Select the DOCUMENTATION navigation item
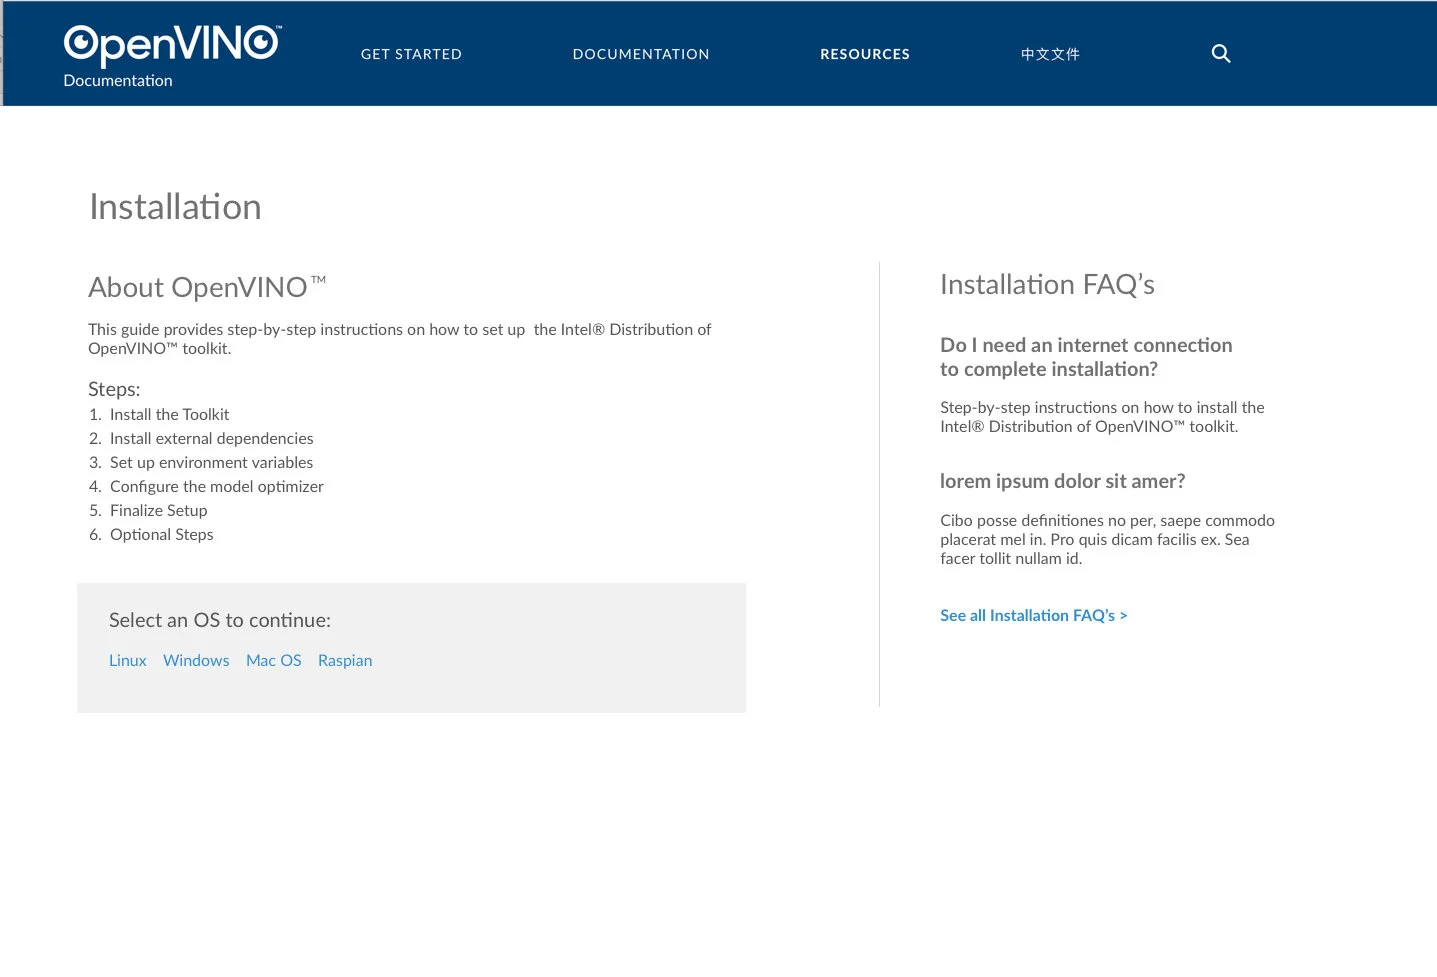 pos(641,54)
